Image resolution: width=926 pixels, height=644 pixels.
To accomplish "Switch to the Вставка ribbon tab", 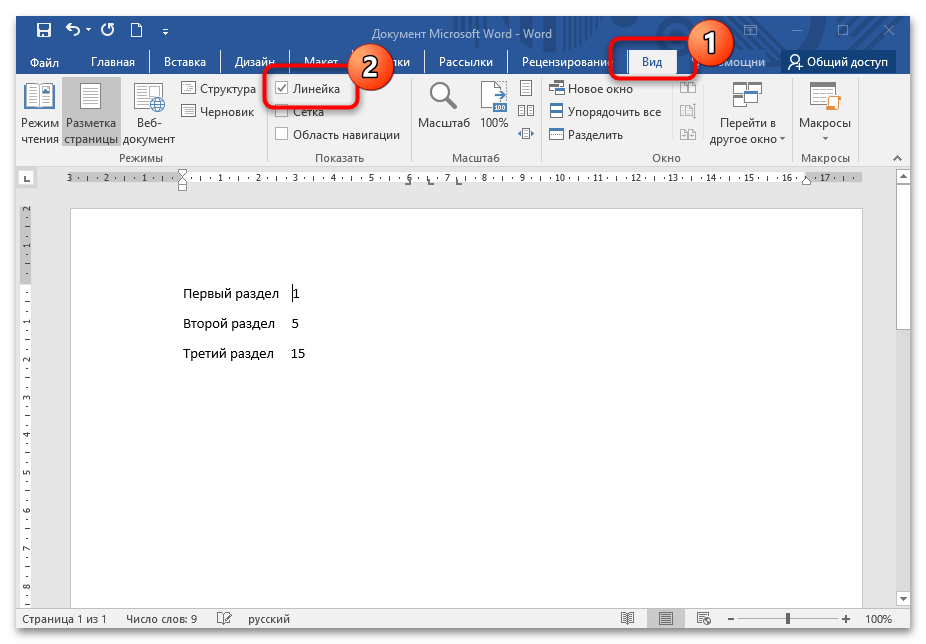I will 184,62.
